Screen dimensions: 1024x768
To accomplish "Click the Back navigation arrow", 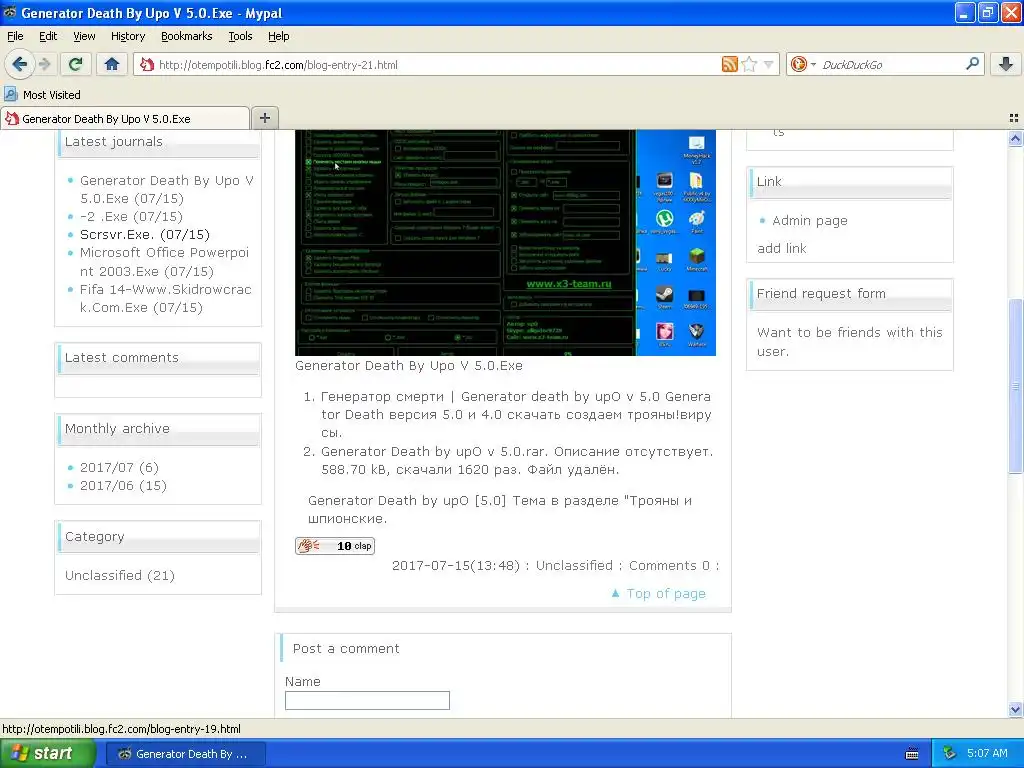I will pos(20,64).
